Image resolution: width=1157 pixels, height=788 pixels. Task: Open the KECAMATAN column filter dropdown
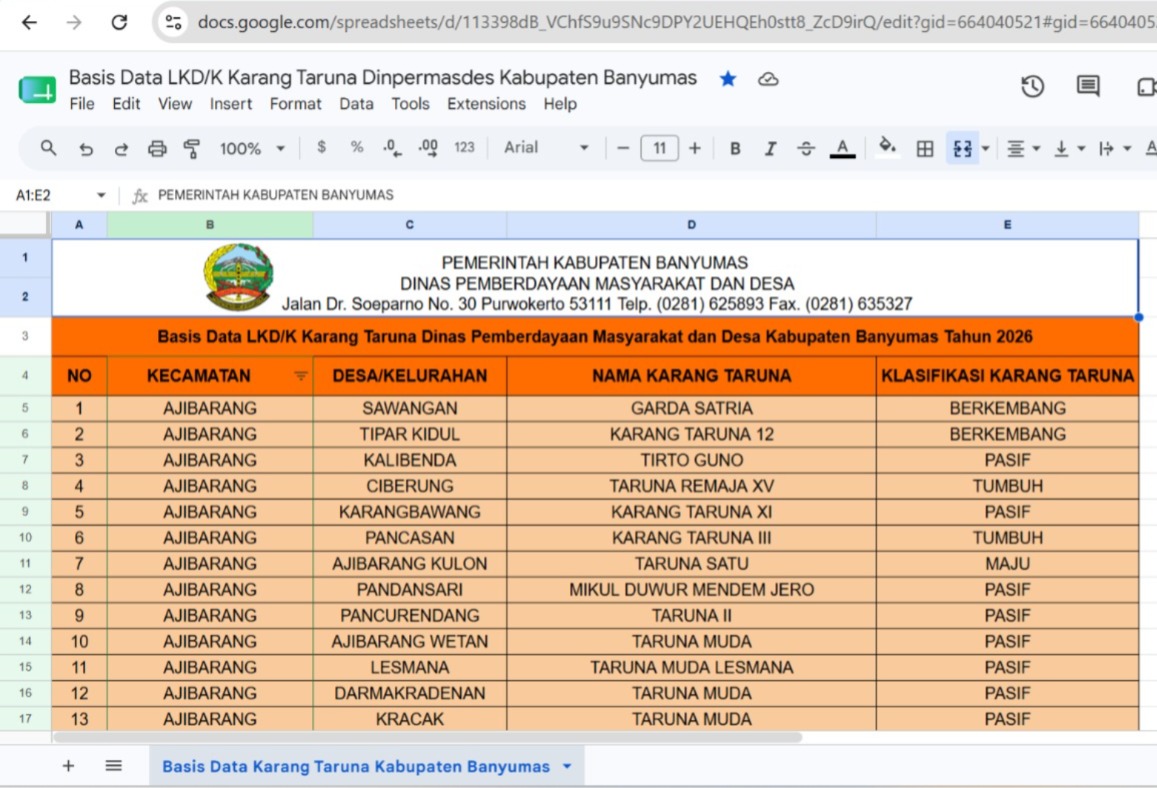point(300,376)
